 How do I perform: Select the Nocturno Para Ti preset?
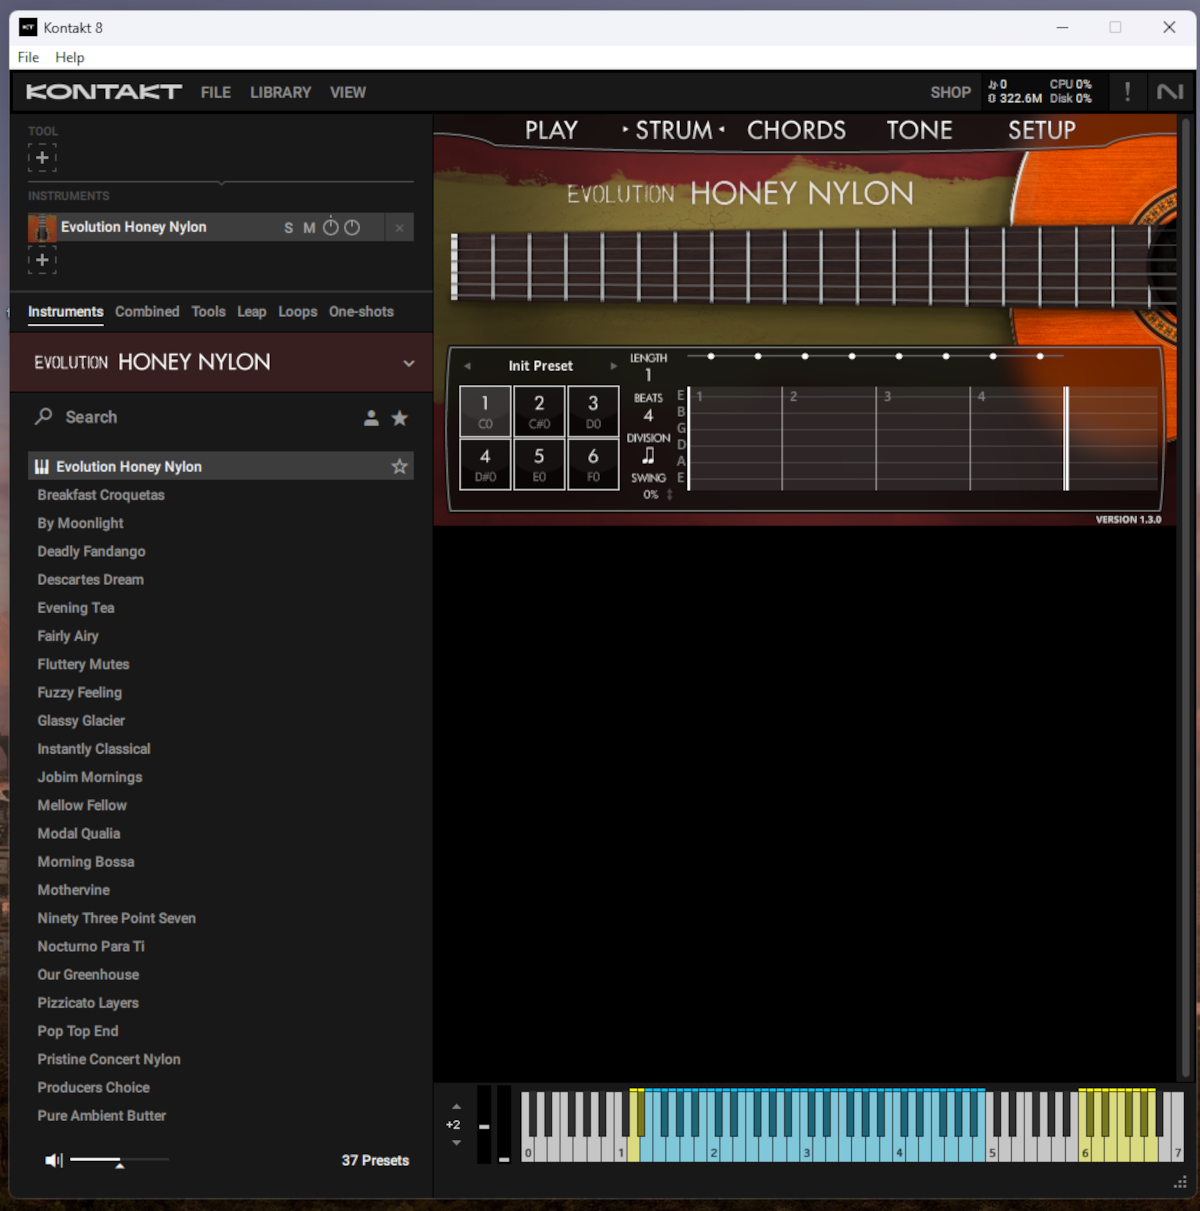click(x=91, y=946)
